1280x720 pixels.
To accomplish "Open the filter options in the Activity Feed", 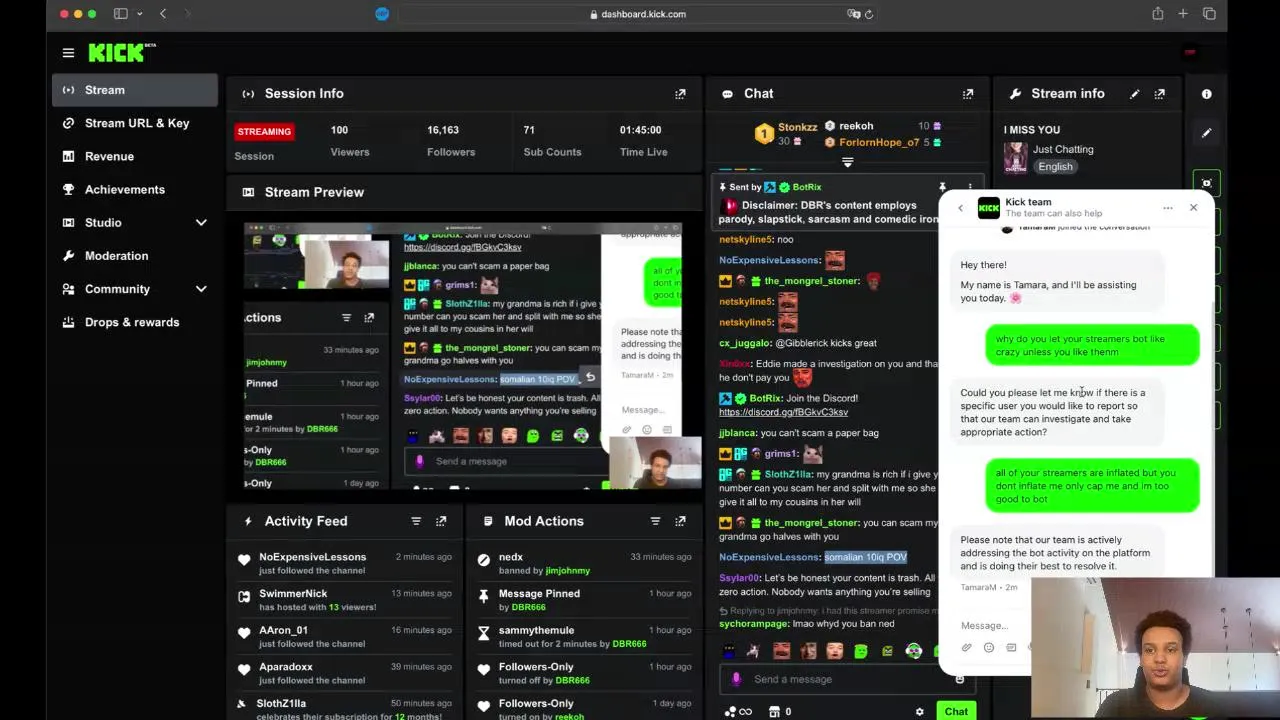I will tap(416, 521).
